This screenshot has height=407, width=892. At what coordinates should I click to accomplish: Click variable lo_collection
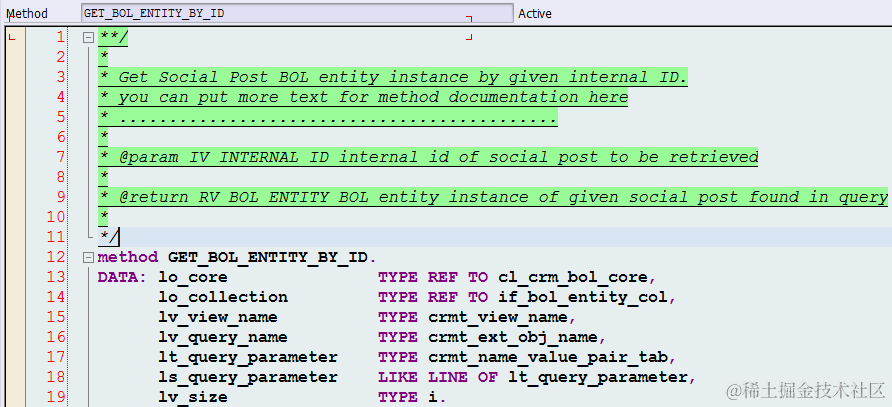coord(223,297)
